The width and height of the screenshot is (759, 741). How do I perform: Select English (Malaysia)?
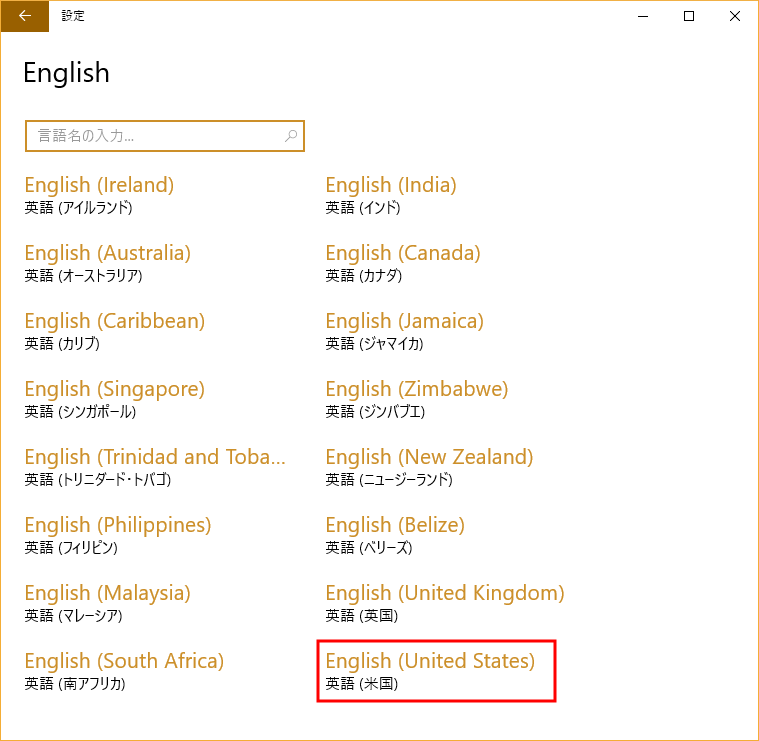pyautogui.click(x=107, y=603)
